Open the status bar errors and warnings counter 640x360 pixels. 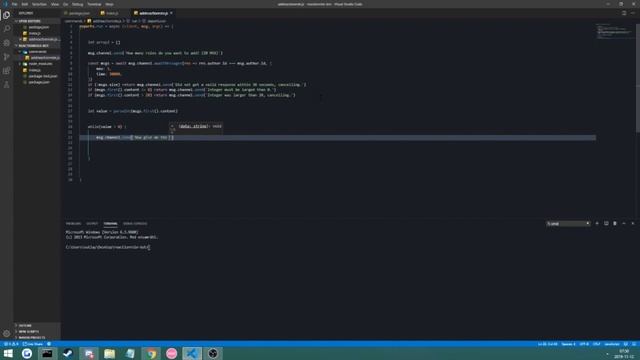pyautogui.click(x=11, y=344)
